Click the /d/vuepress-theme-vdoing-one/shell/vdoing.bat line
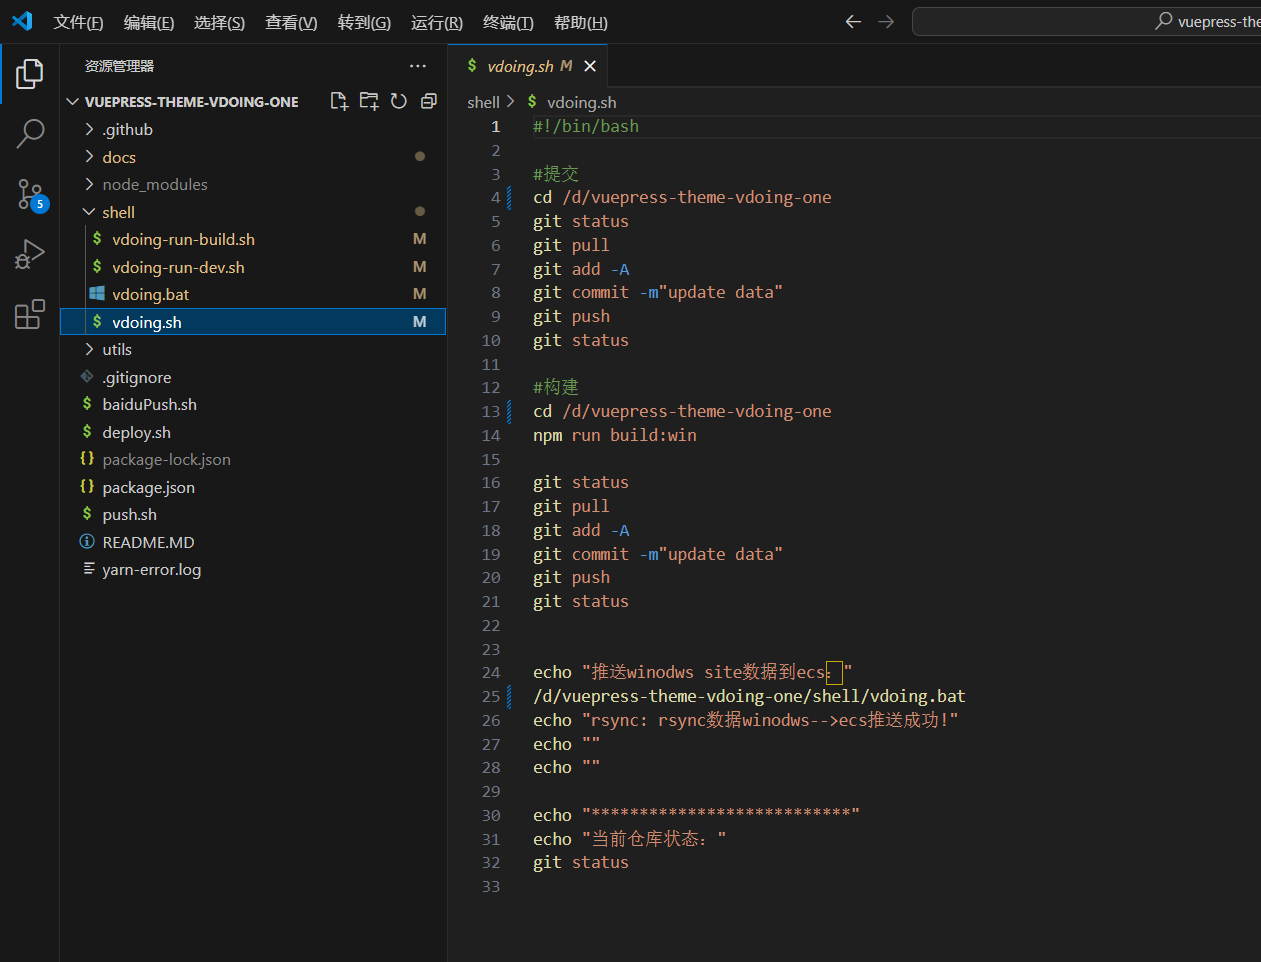Screen dimensions: 1261x962 coord(749,696)
